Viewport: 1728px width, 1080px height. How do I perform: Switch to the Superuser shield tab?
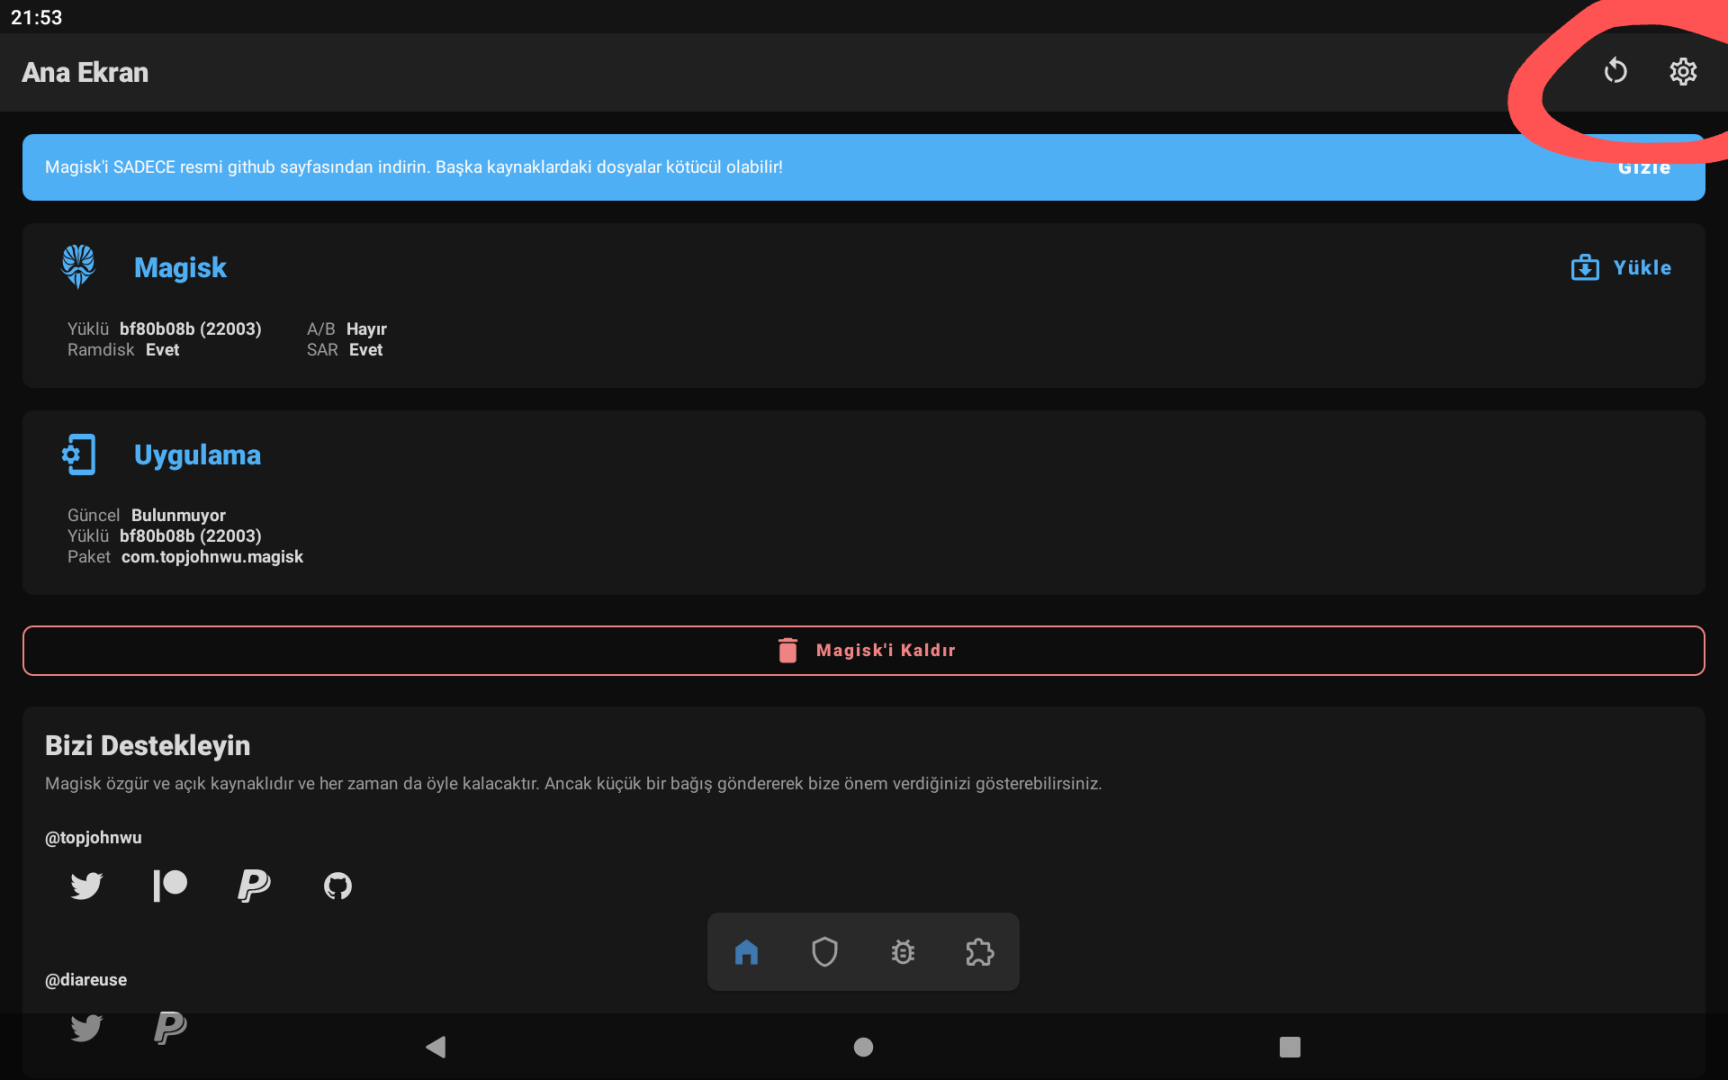tap(824, 952)
